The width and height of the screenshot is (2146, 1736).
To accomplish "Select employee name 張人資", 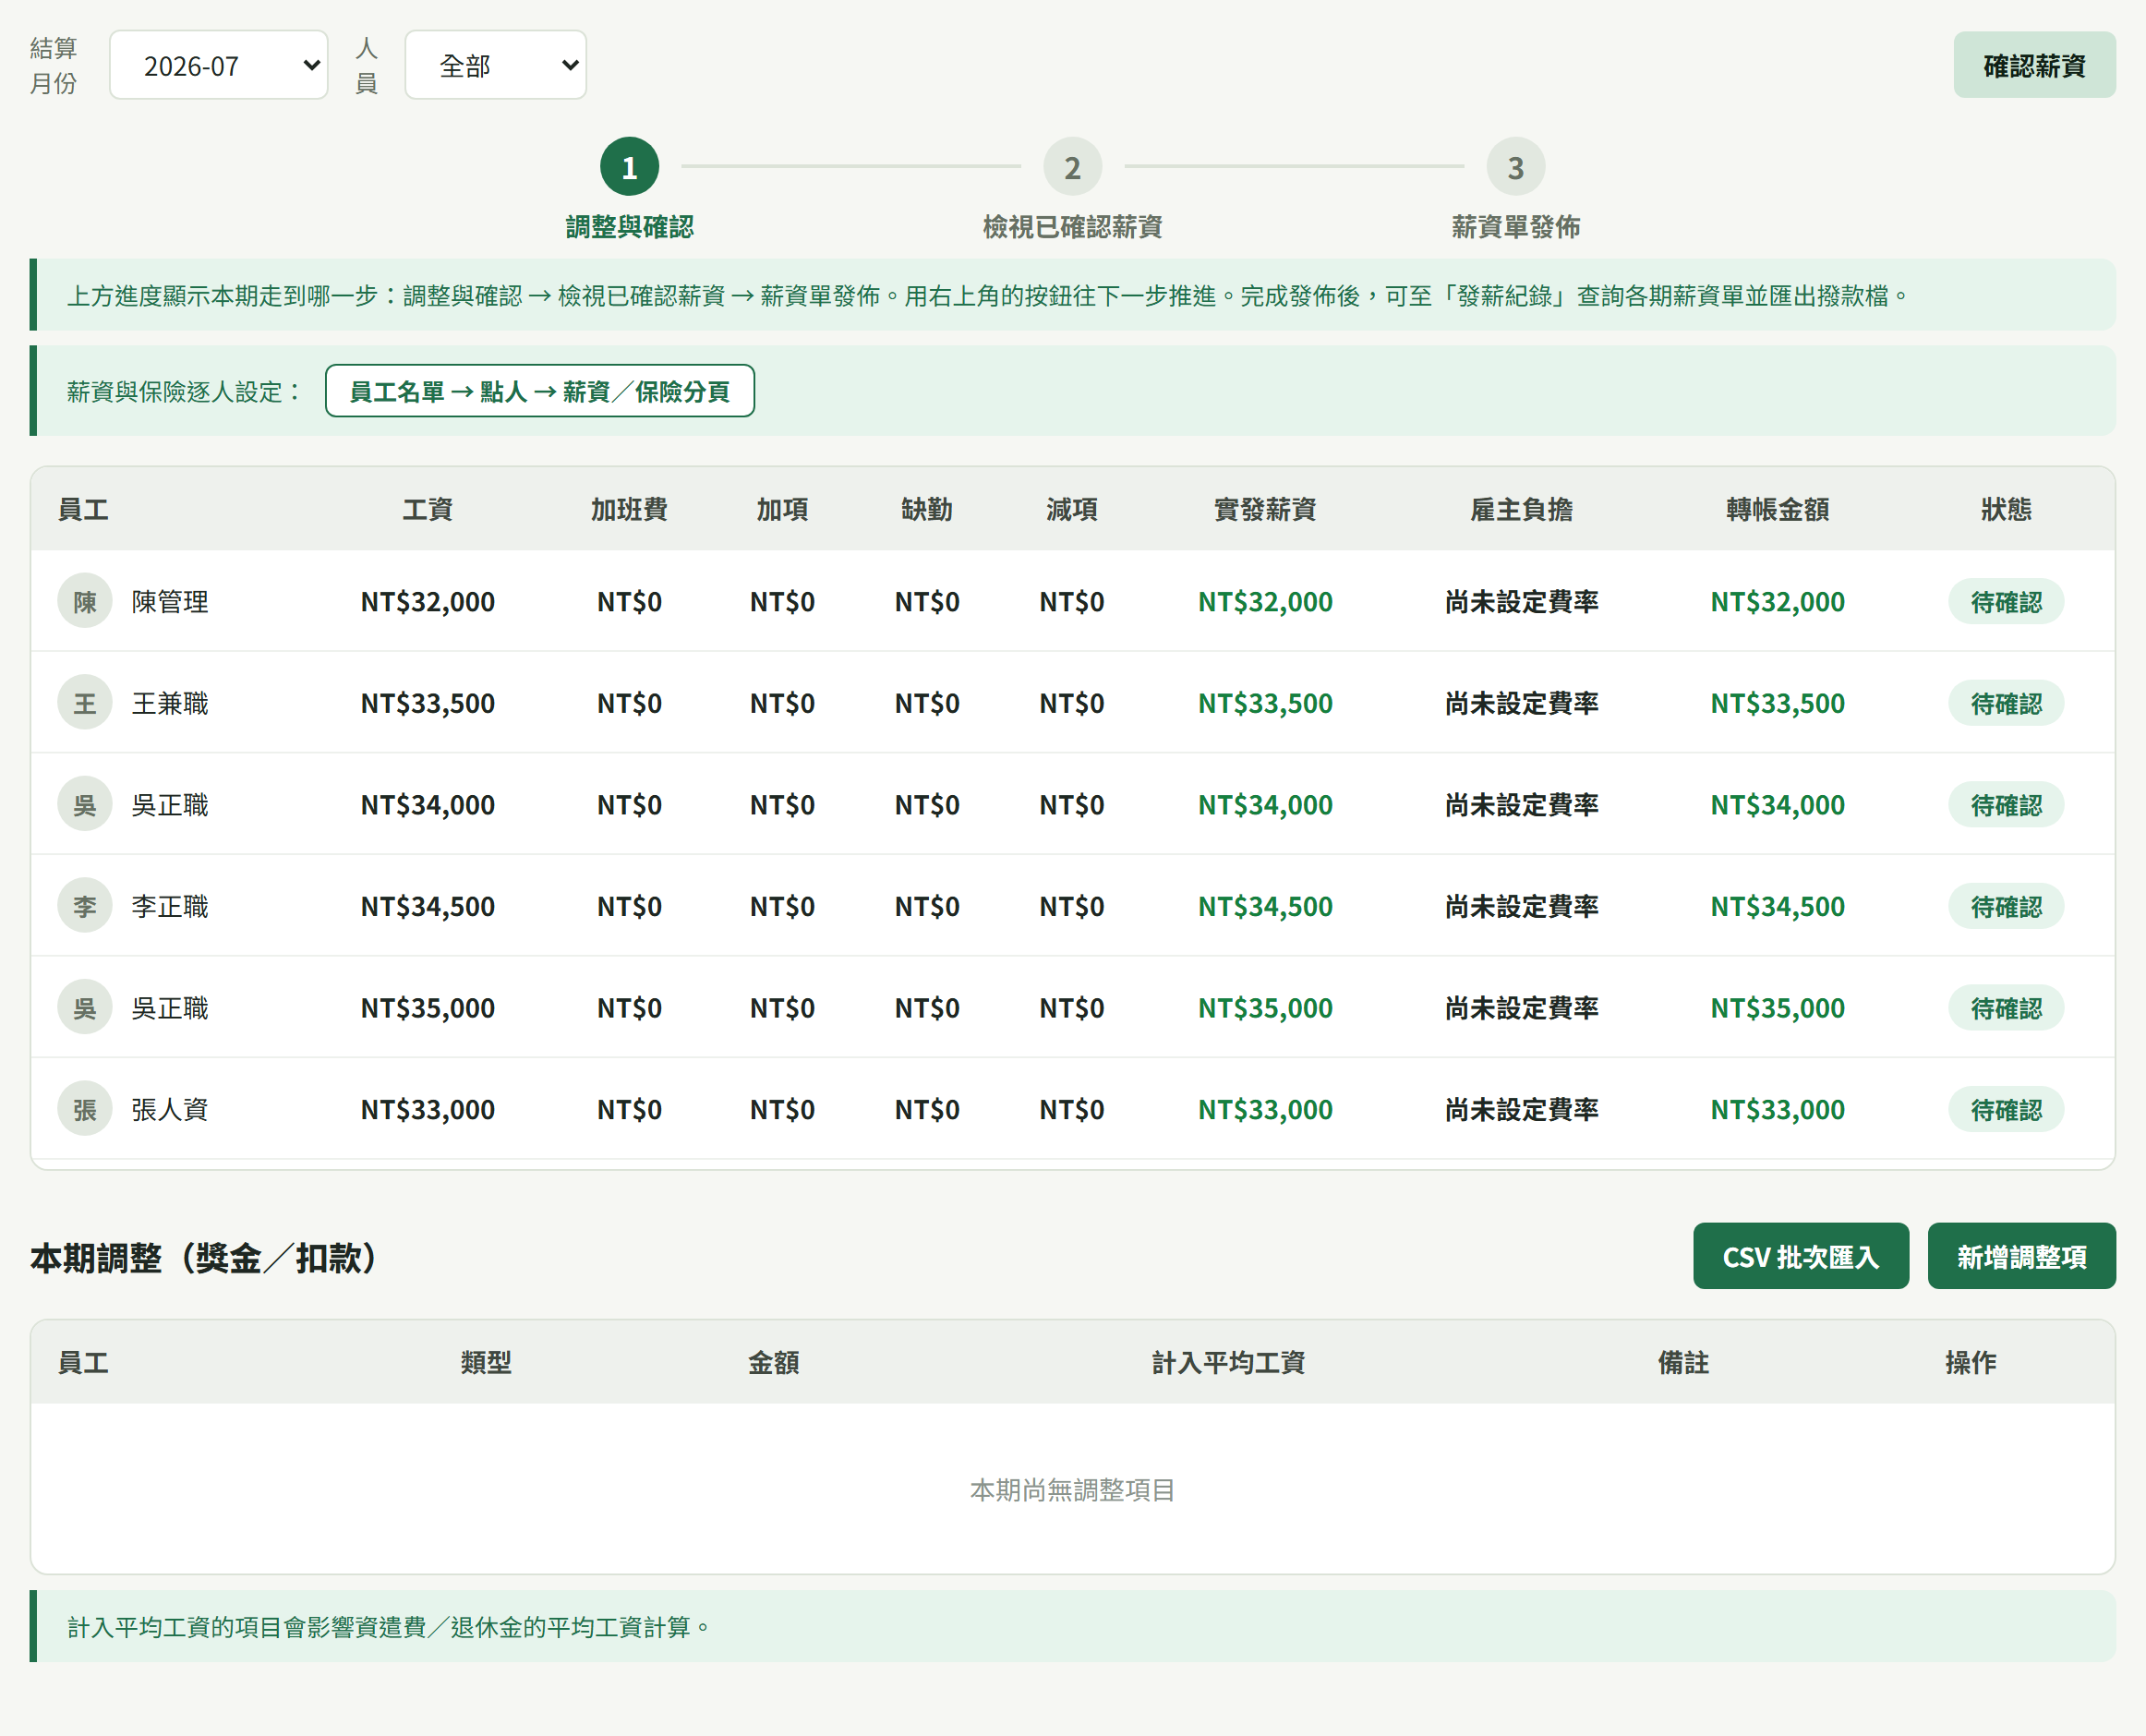I will 170,1109.
